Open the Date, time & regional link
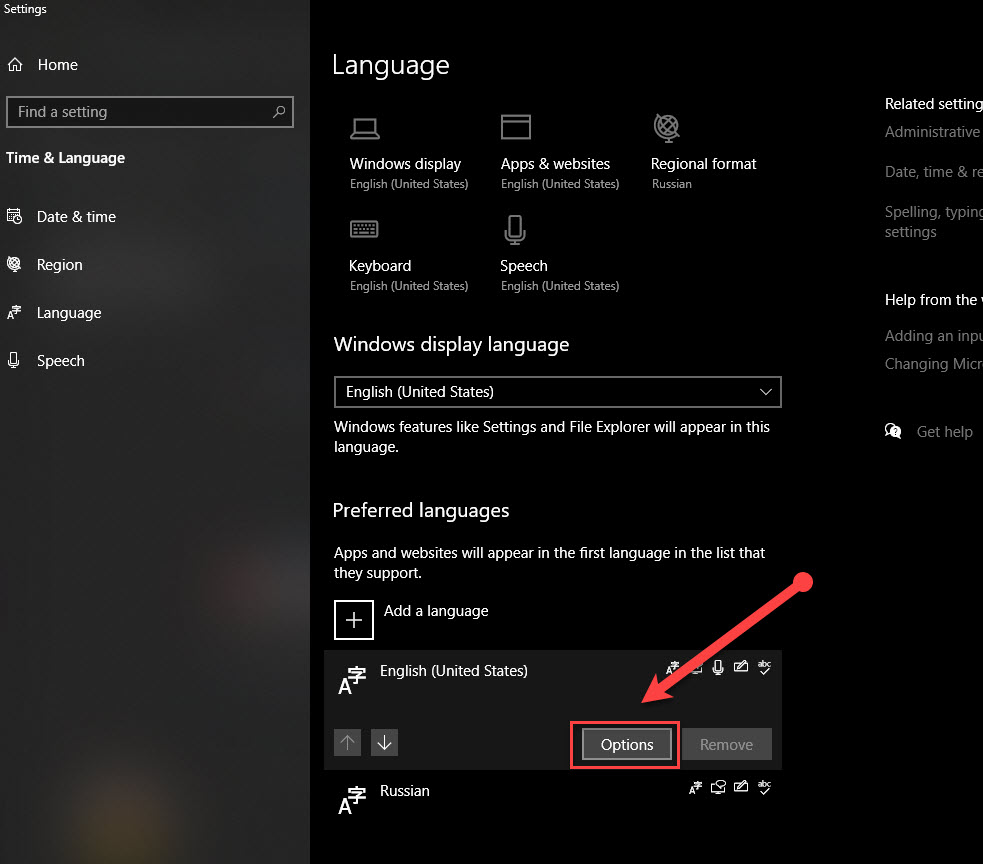The width and height of the screenshot is (983, 864). coord(933,172)
